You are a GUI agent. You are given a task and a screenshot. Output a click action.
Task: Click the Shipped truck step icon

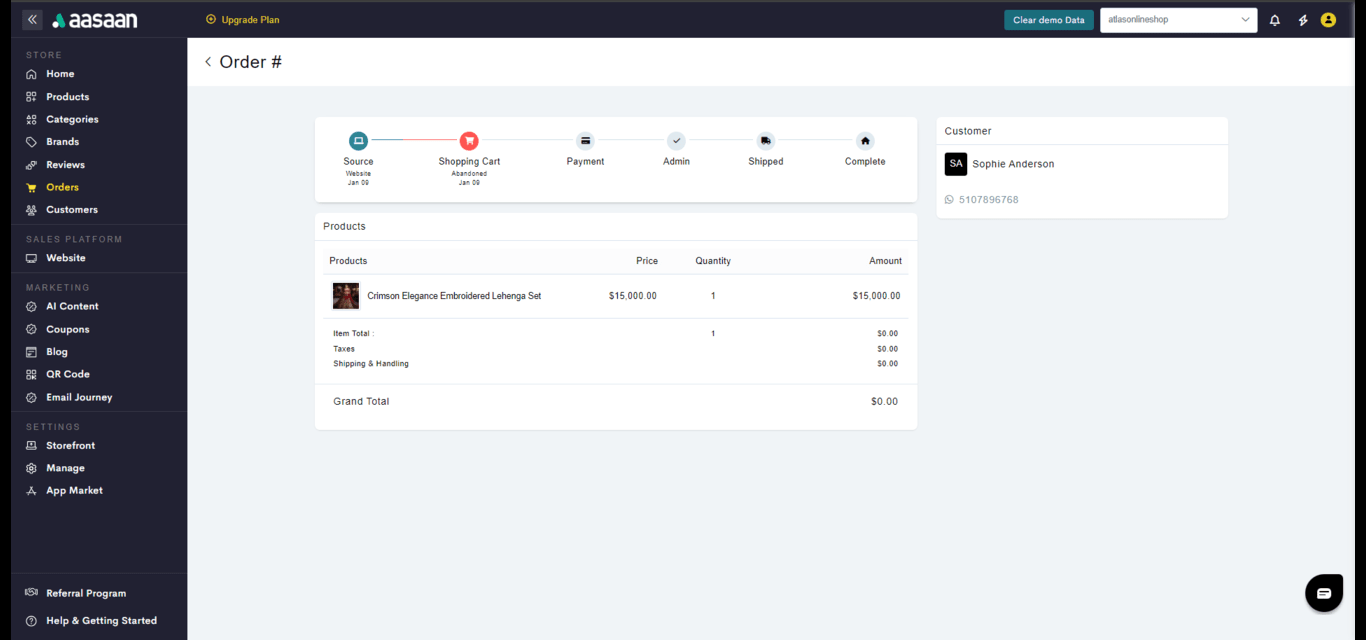pos(765,141)
